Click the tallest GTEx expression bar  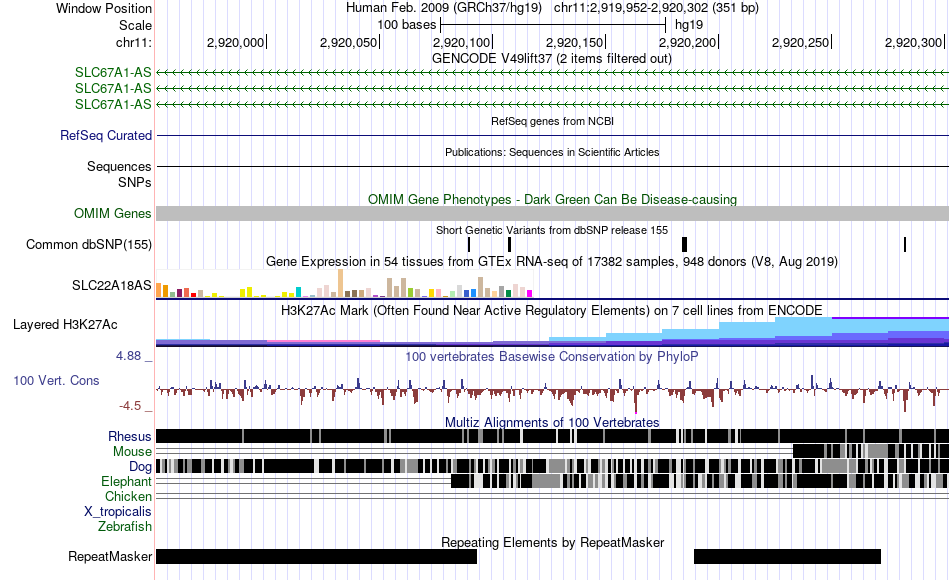pyautogui.click(x=340, y=282)
